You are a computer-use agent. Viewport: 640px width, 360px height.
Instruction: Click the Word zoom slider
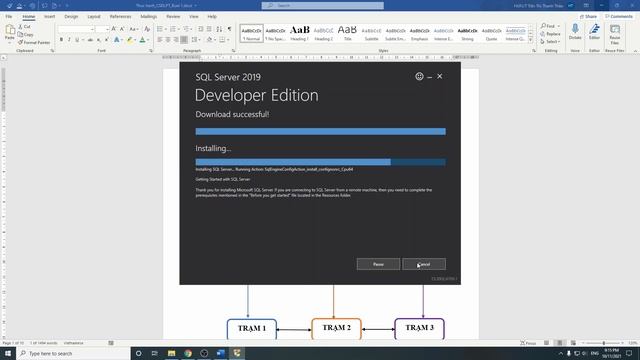(604, 343)
